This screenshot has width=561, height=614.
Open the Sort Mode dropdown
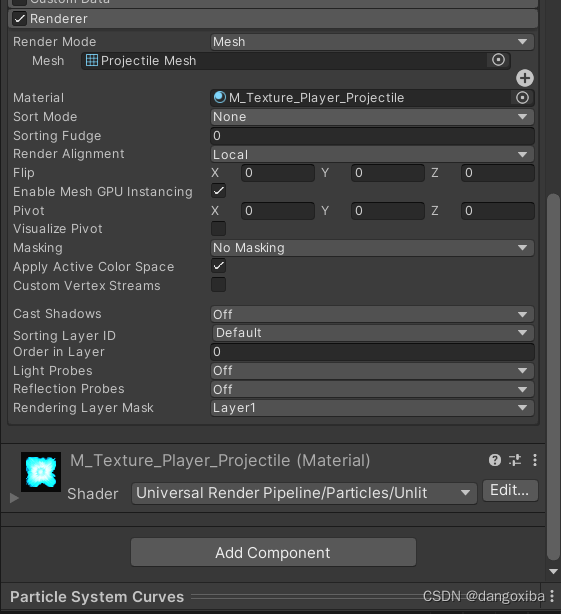(x=372, y=117)
